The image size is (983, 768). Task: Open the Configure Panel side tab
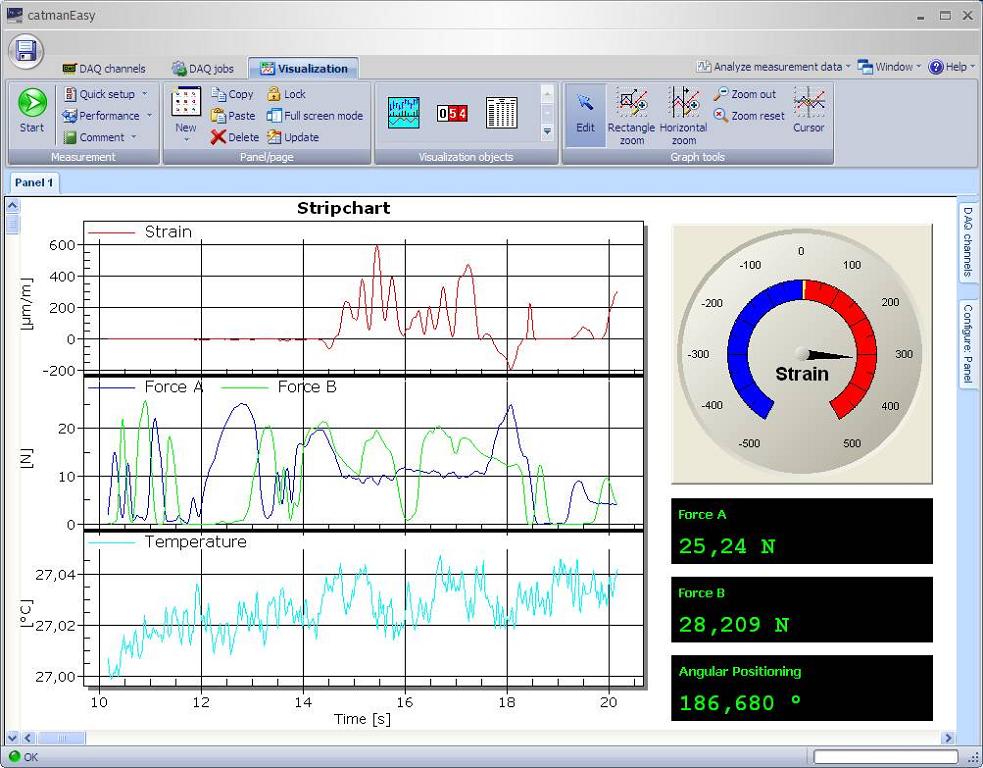(967, 343)
